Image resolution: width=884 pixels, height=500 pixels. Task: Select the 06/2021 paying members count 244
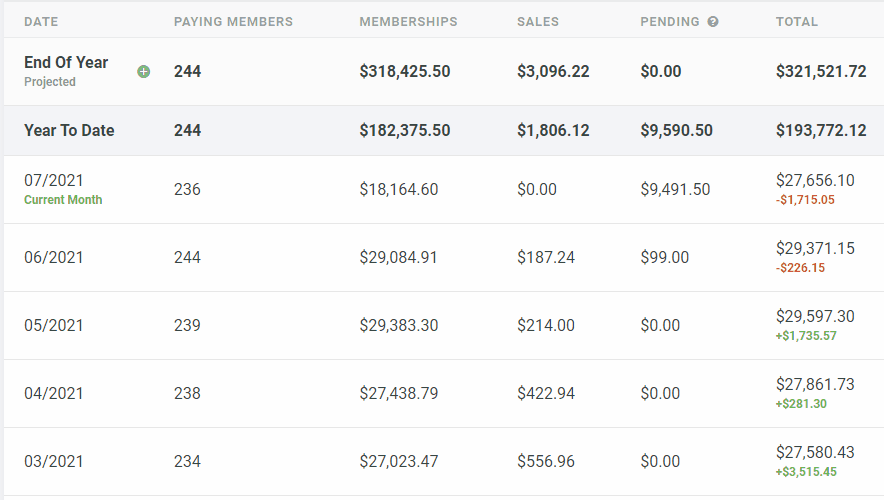[187, 258]
